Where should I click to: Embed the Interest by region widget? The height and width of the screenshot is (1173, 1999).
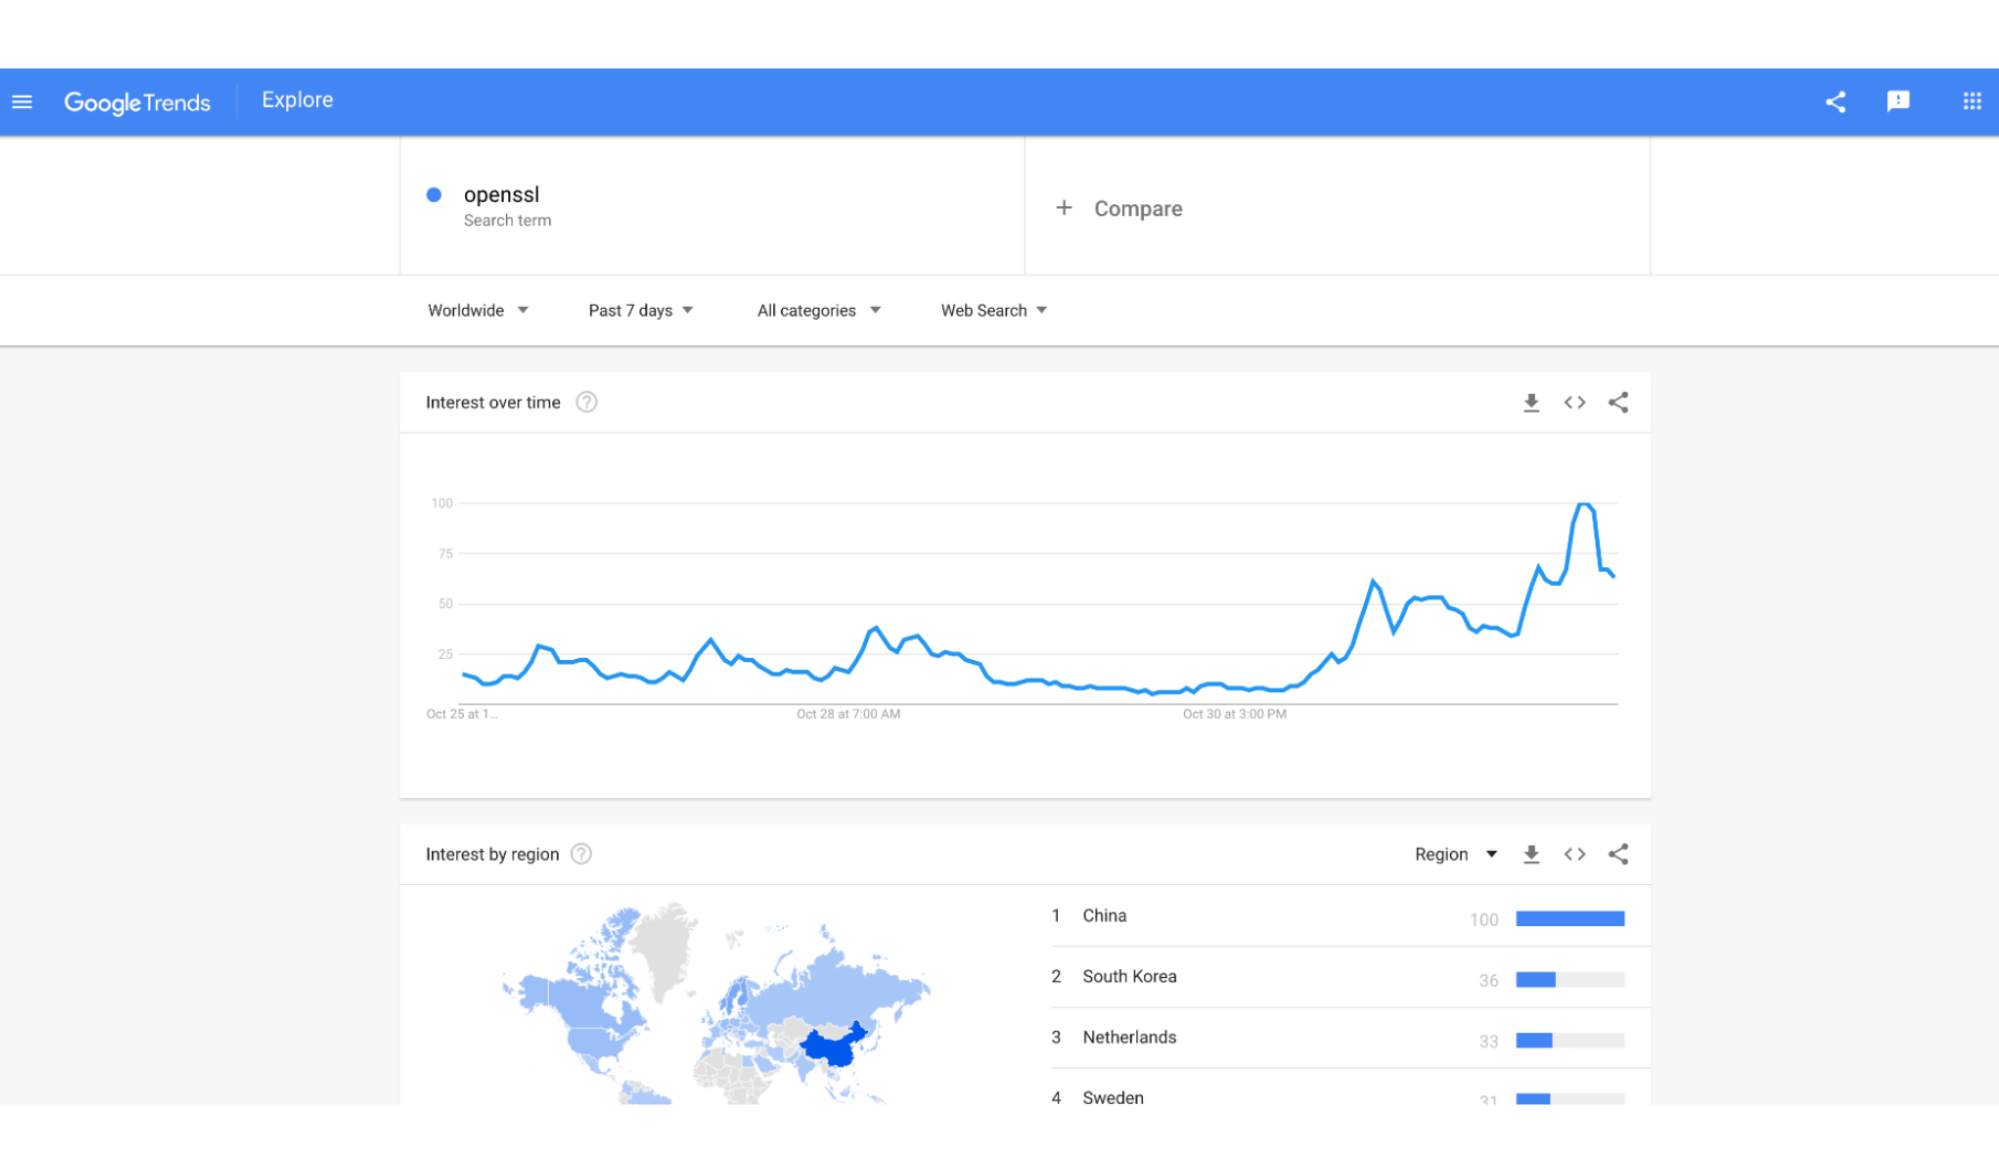tap(1574, 855)
